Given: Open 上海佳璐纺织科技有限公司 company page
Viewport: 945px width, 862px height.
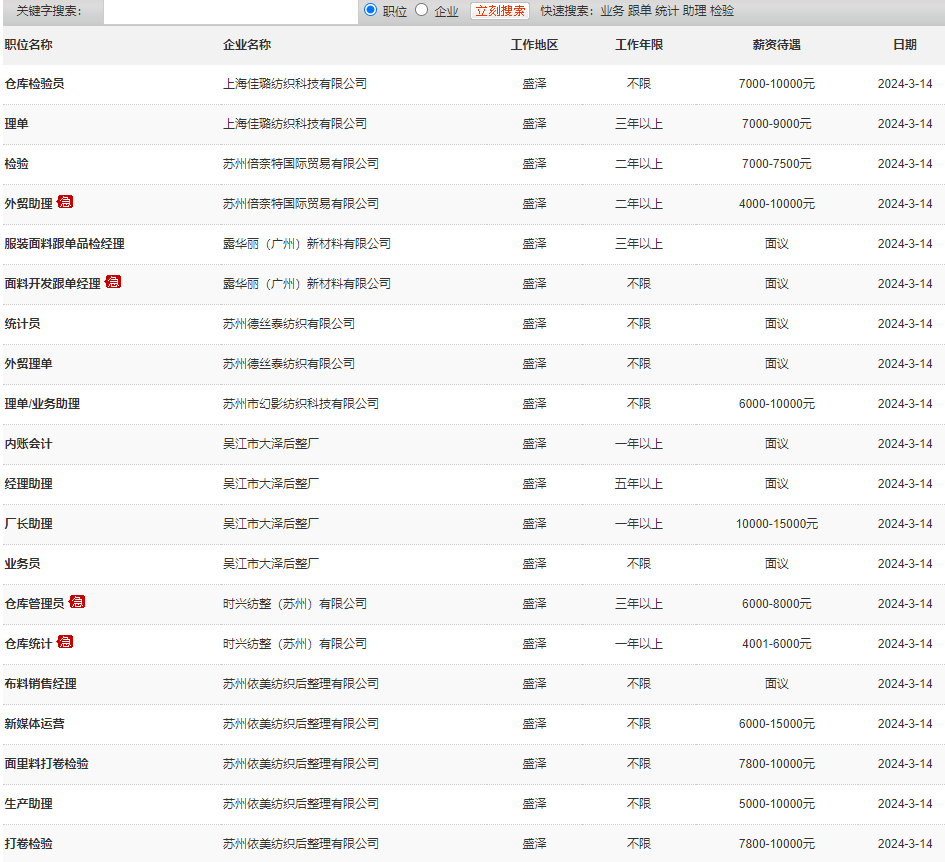Looking at the screenshot, I should click(x=296, y=84).
